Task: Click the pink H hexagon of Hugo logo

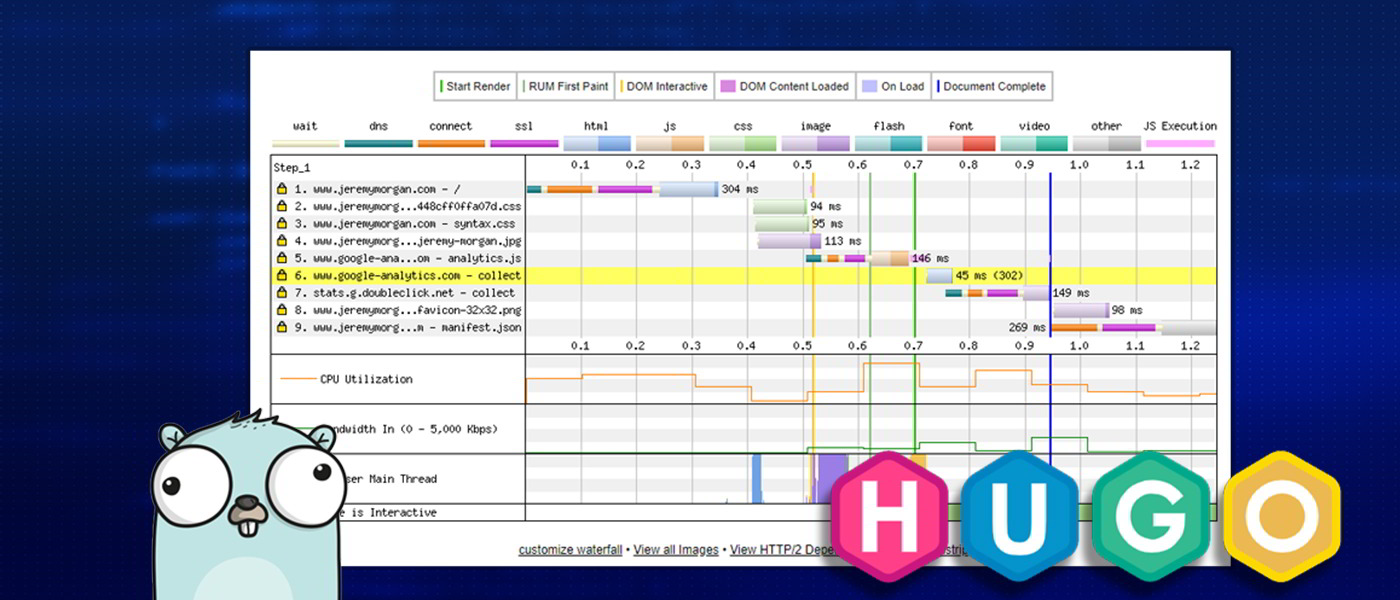Action: (x=890, y=517)
